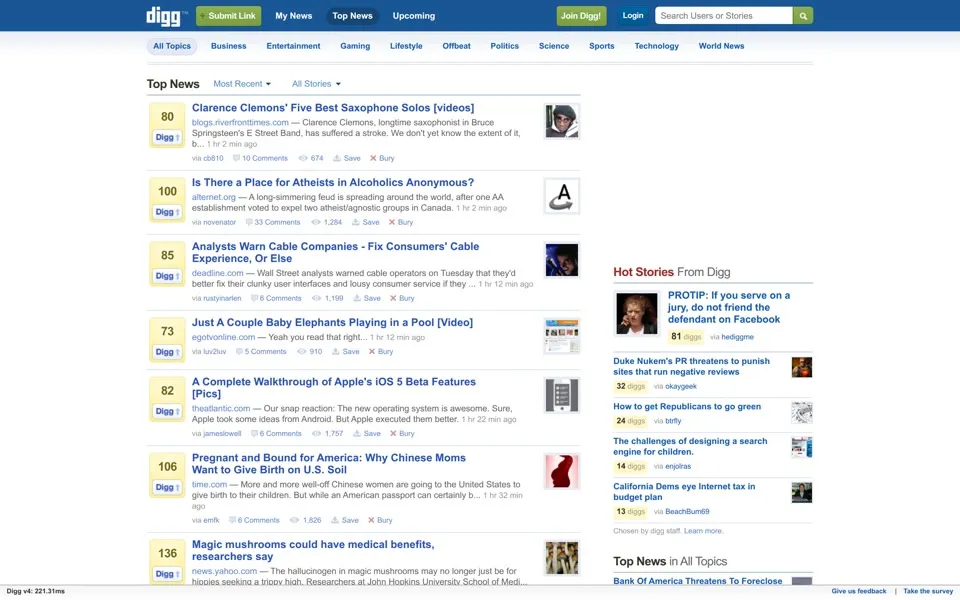This screenshot has height=600, width=960.
Task: Open the pregnant silhouette thumbnail
Action: pos(561,471)
